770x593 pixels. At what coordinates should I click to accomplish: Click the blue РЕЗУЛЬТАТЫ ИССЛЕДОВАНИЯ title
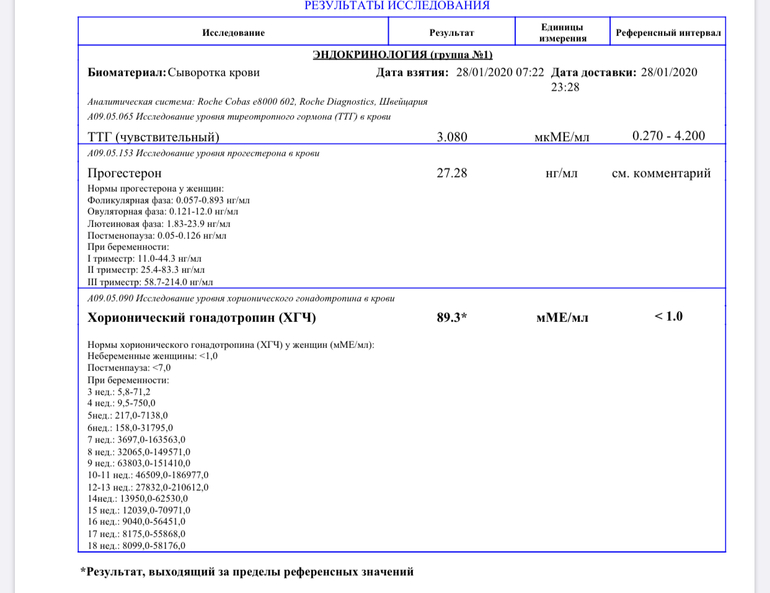(397, 6)
